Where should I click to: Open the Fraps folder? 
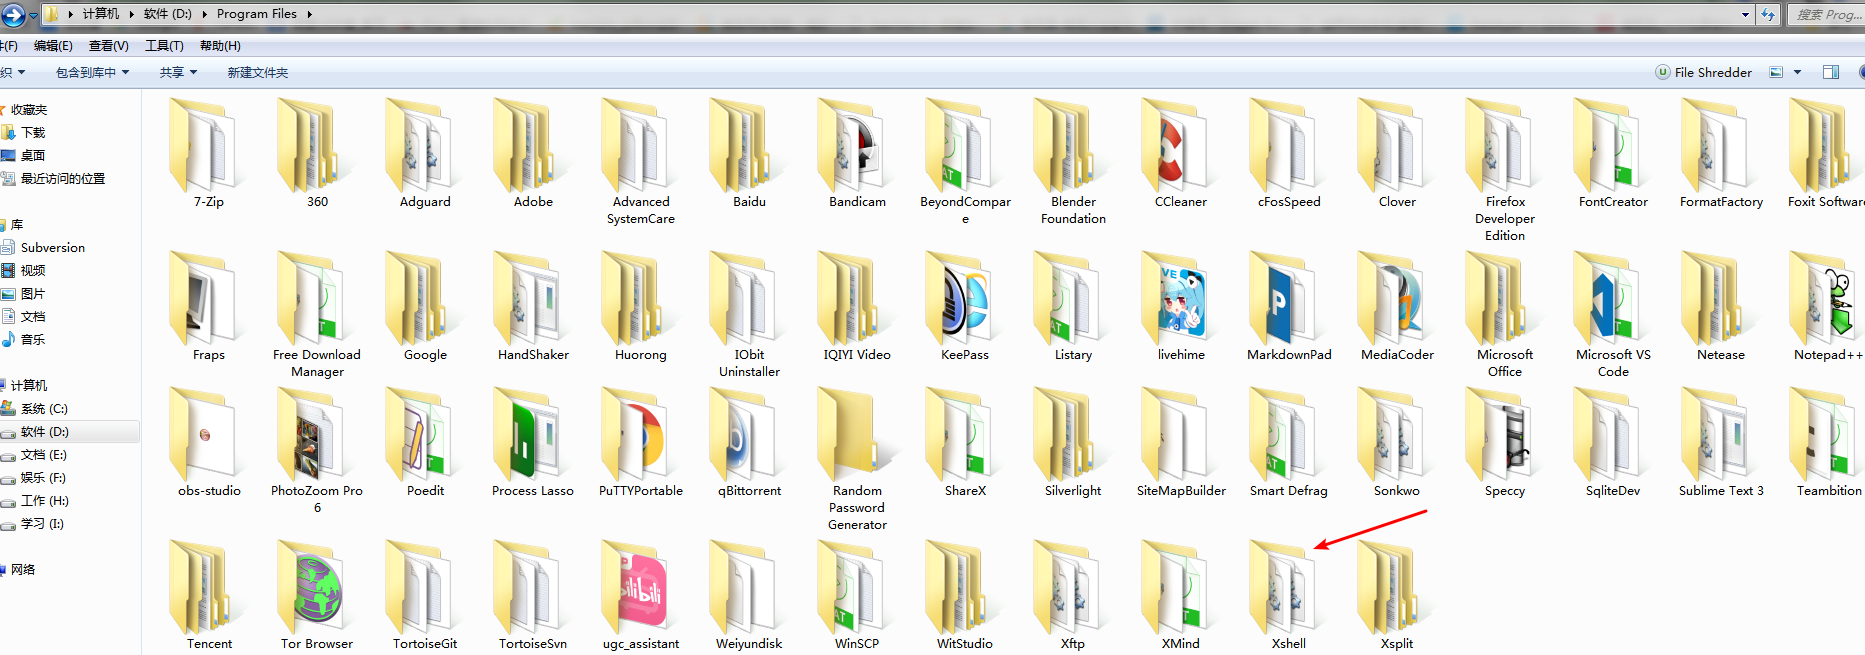tap(209, 306)
